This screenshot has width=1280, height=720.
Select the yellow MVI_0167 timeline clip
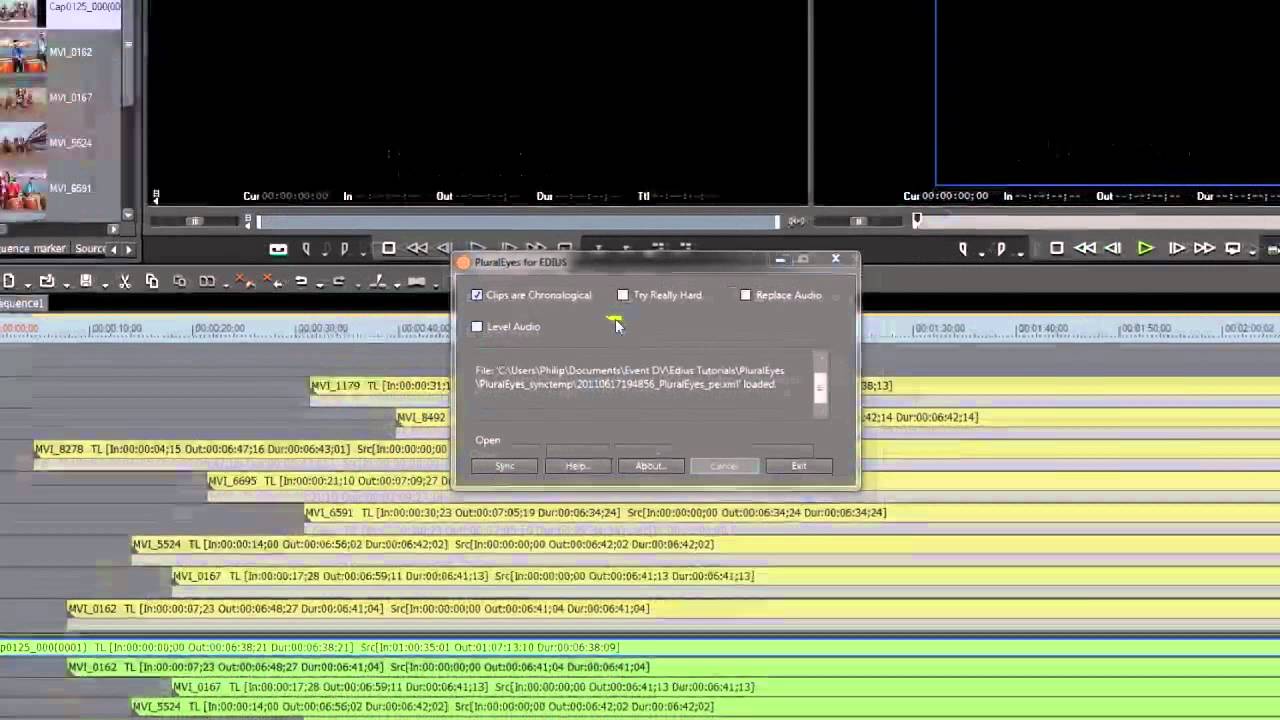[x=725, y=576]
